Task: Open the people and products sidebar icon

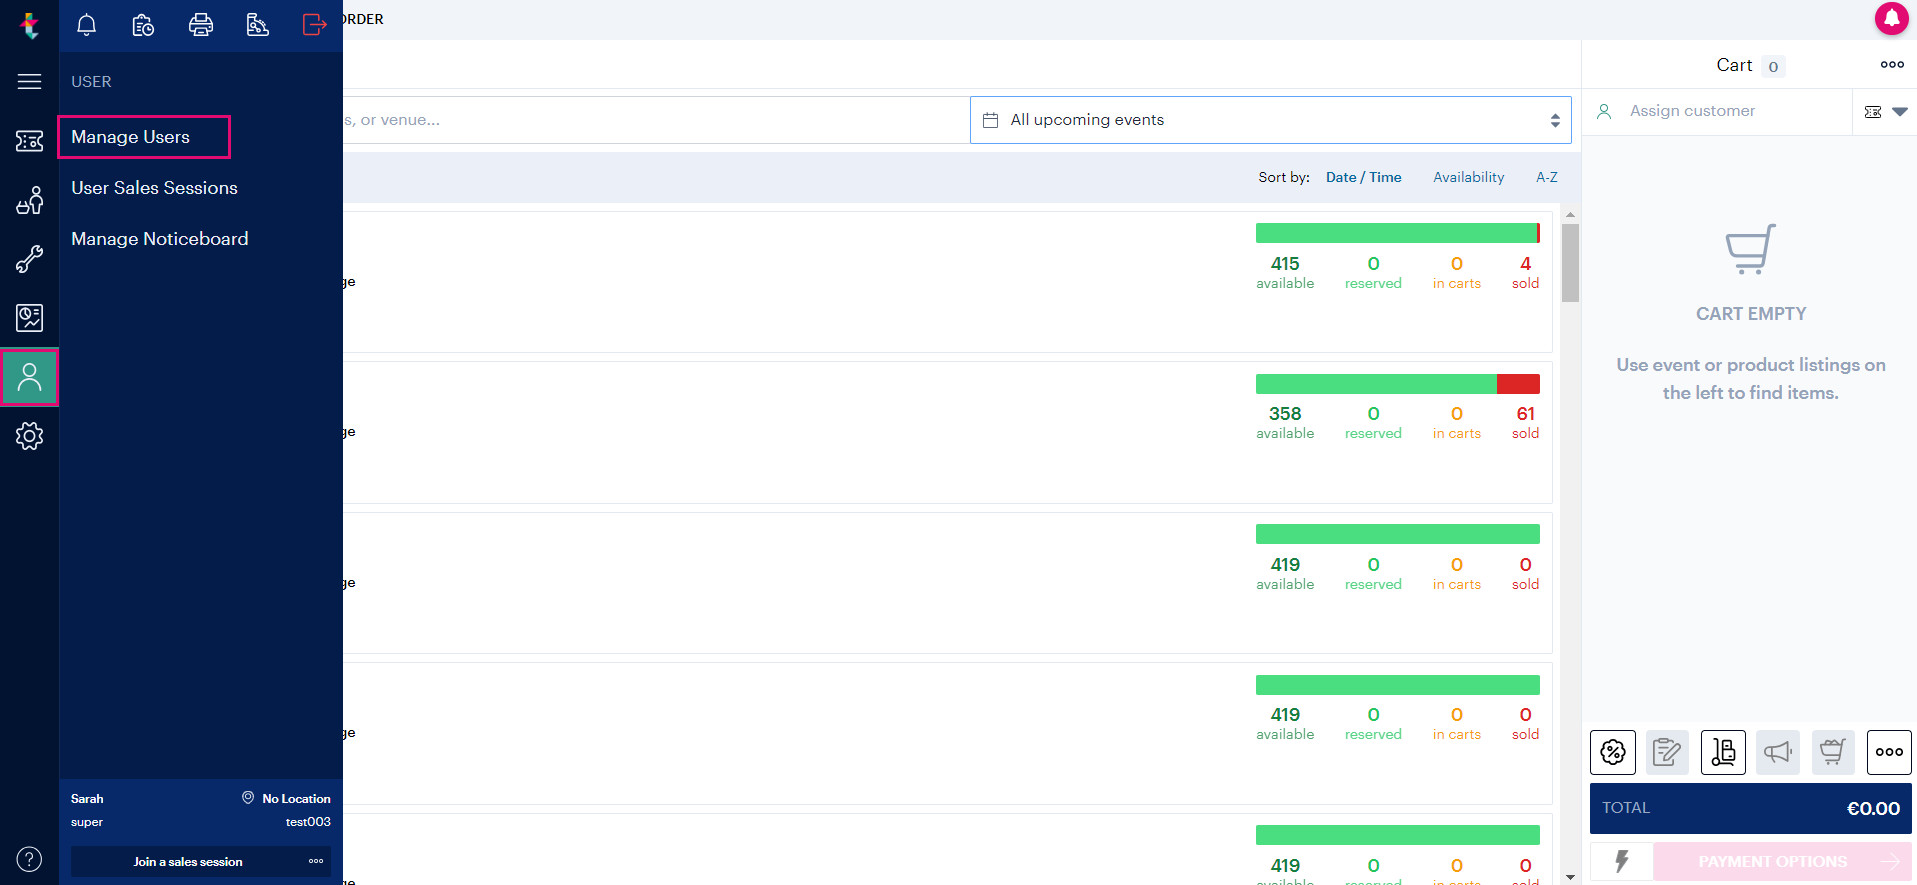Action: (29, 200)
